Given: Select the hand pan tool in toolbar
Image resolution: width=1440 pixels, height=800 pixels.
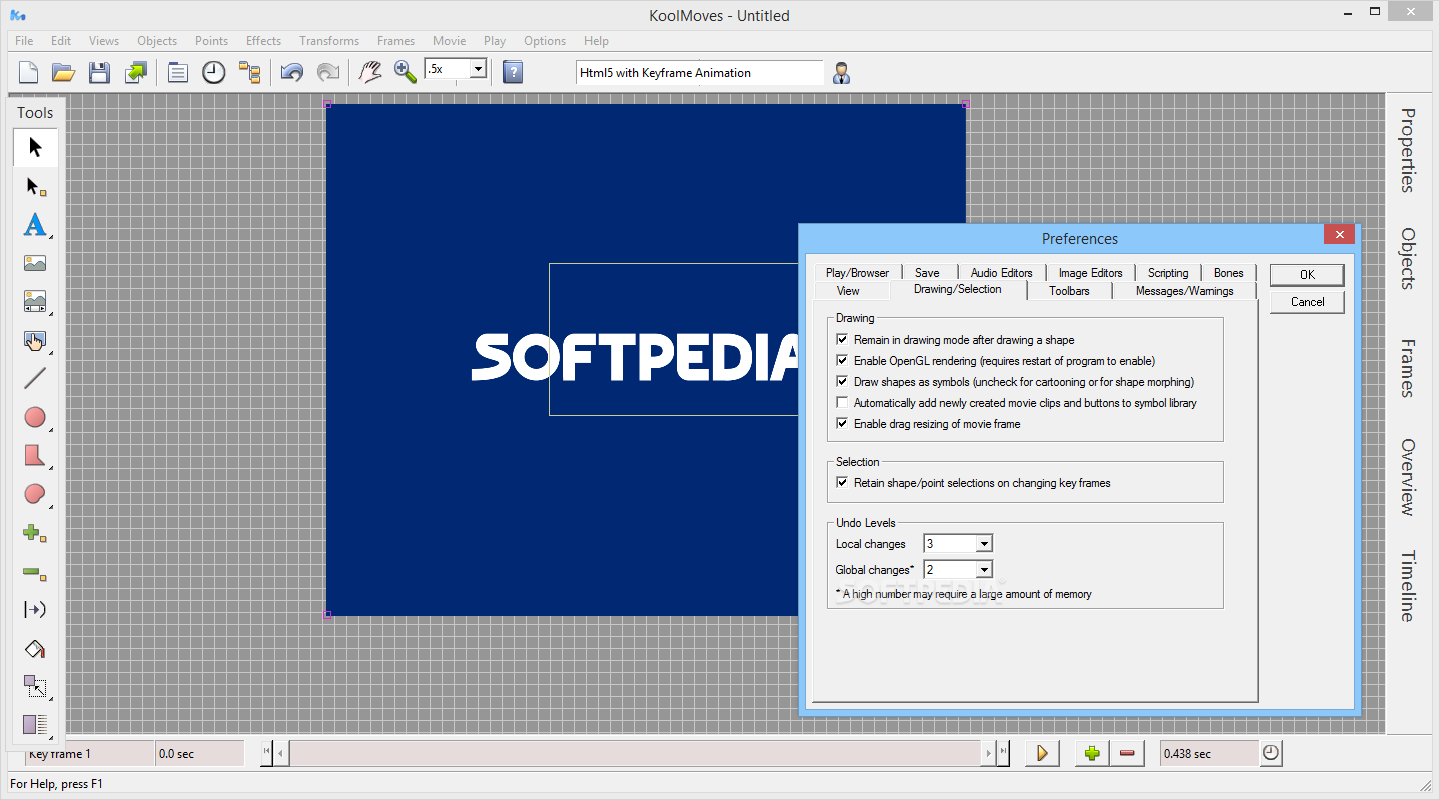Looking at the screenshot, I should [370, 72].
